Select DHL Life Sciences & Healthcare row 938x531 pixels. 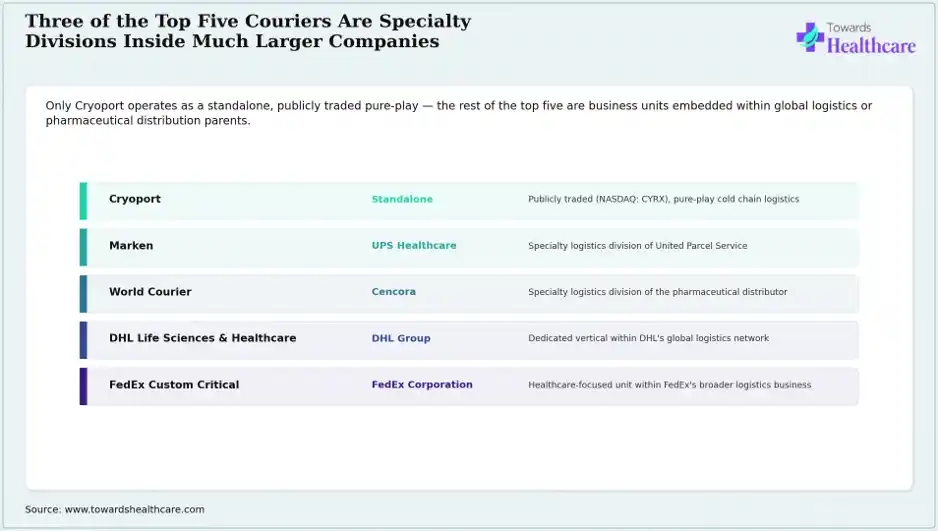point(469,340)
